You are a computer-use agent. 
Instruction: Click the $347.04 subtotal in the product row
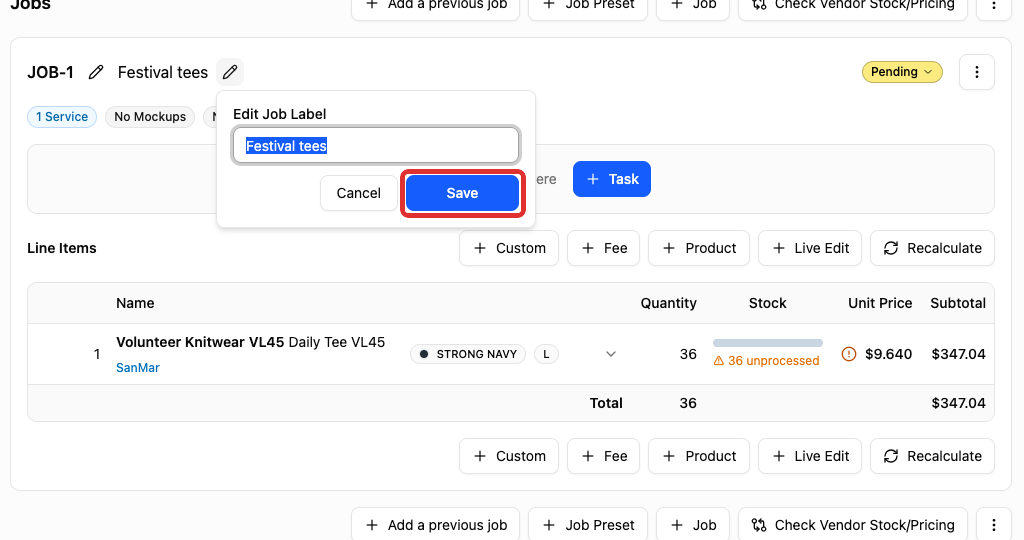(958, 354)
